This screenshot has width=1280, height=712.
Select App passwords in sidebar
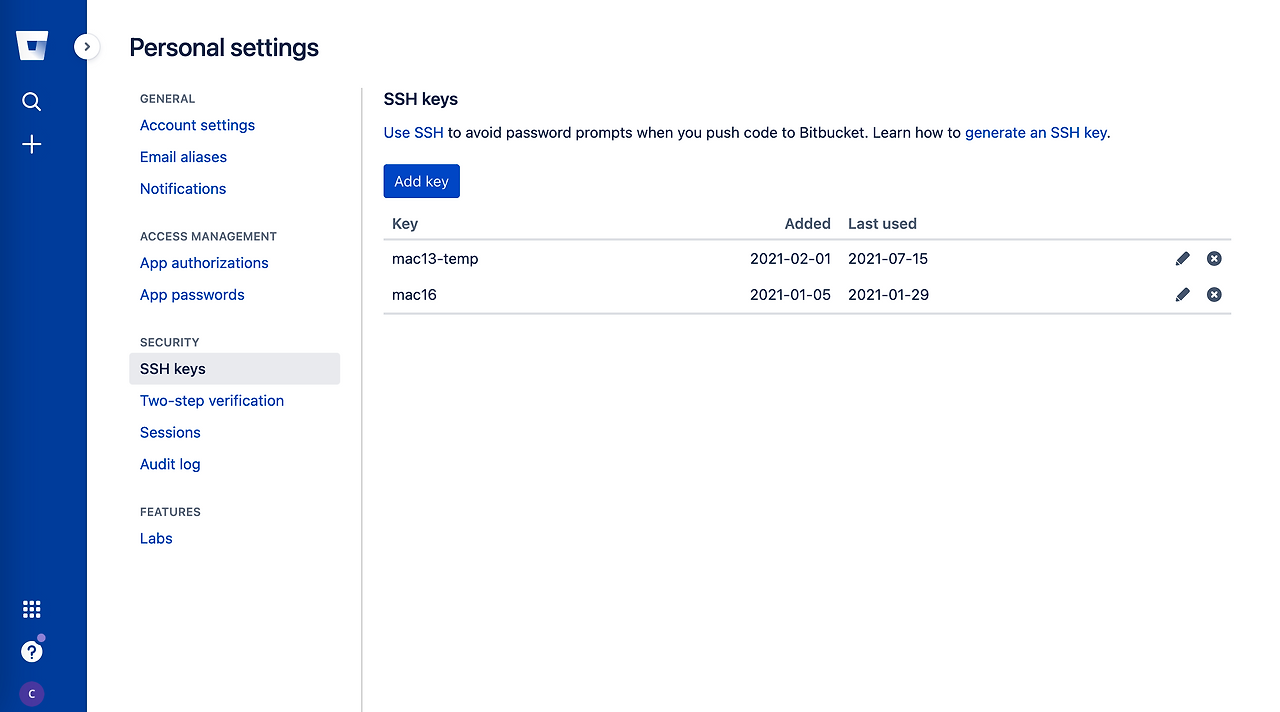click(192, 295)
